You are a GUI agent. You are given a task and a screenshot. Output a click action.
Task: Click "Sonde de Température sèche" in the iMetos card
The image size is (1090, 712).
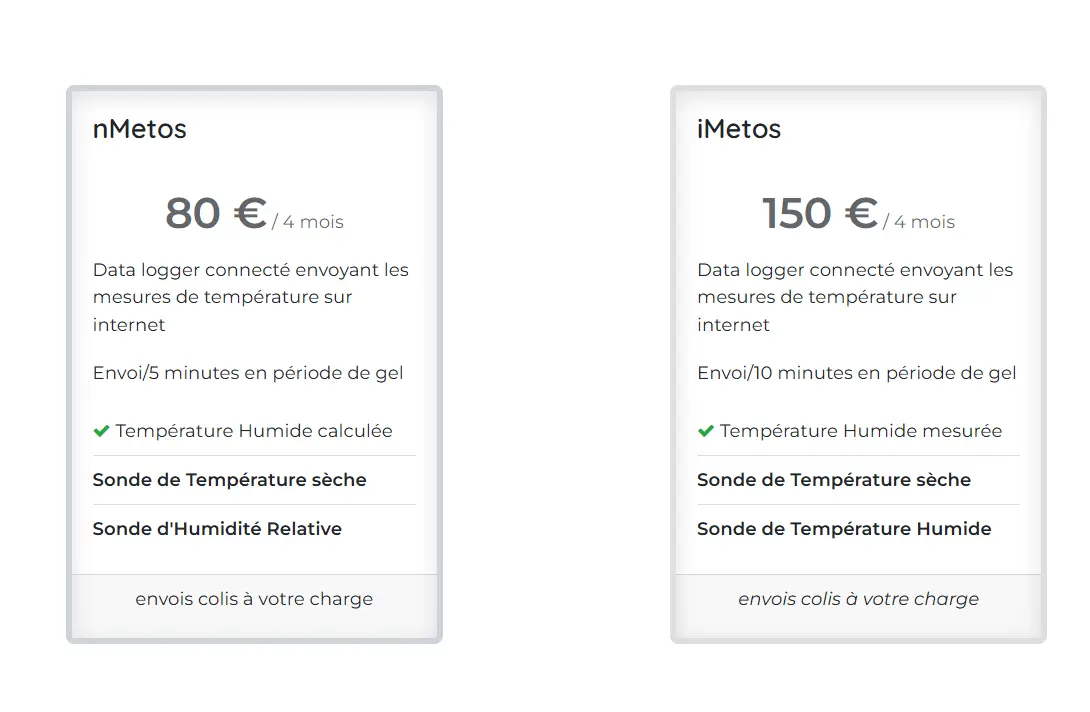(x=834, y=480)
